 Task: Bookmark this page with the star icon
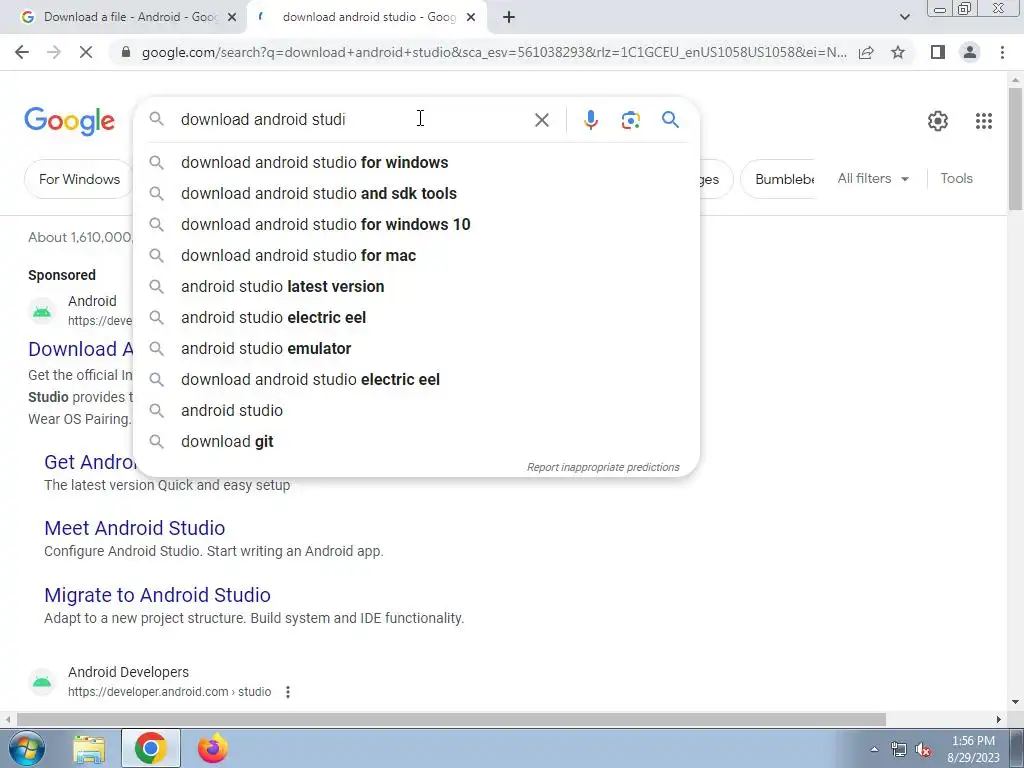[x=898, y=52]
